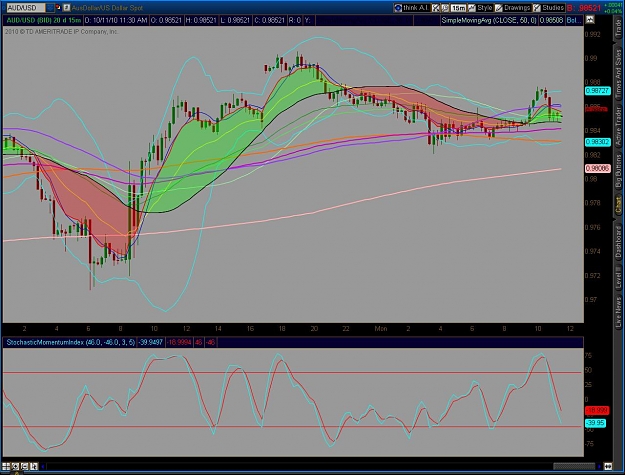
Task: Click the 0.98727 cyan price bubble
Action: coord(597,91)
